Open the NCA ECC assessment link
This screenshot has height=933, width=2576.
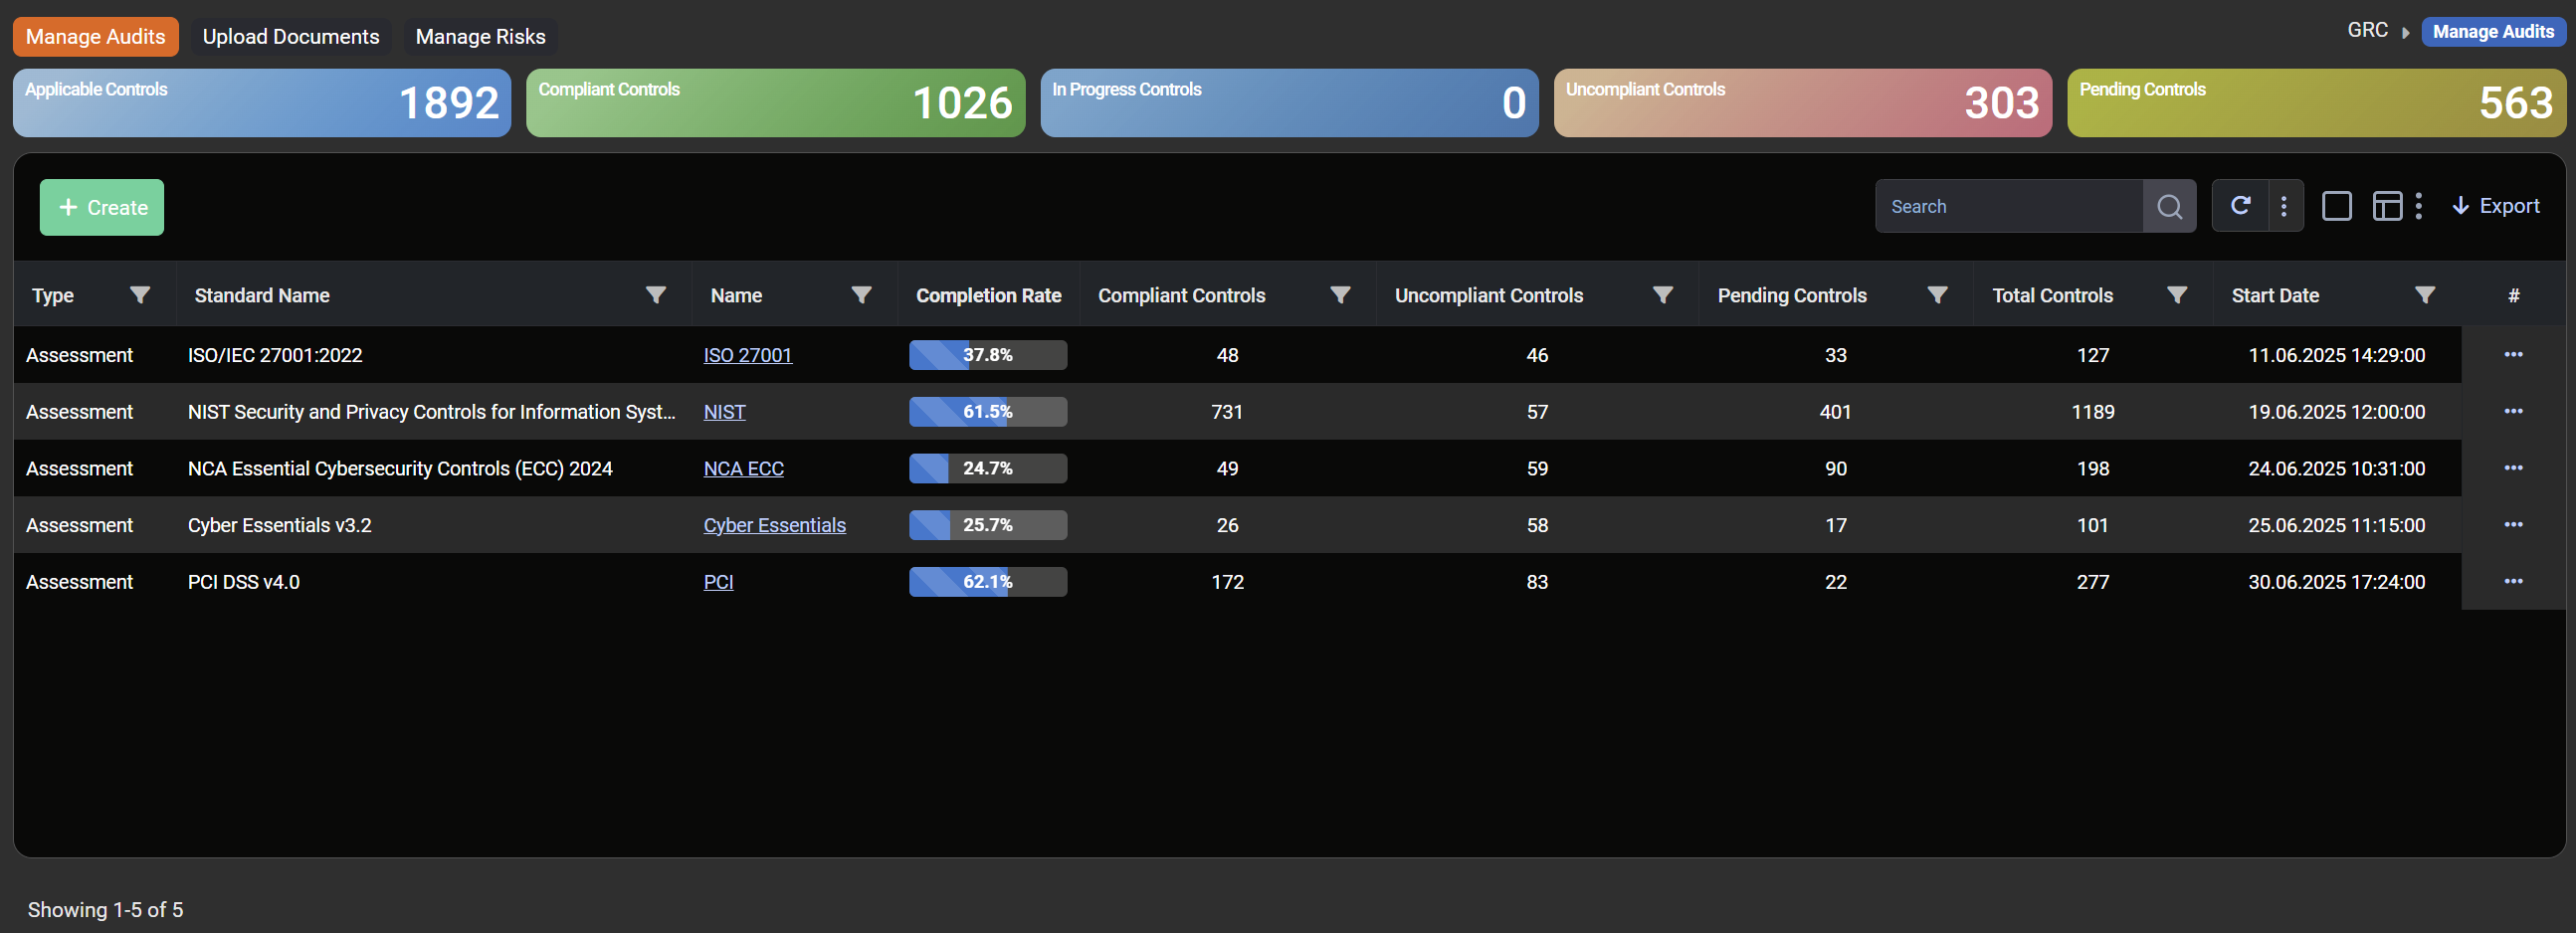click(743, 469)
